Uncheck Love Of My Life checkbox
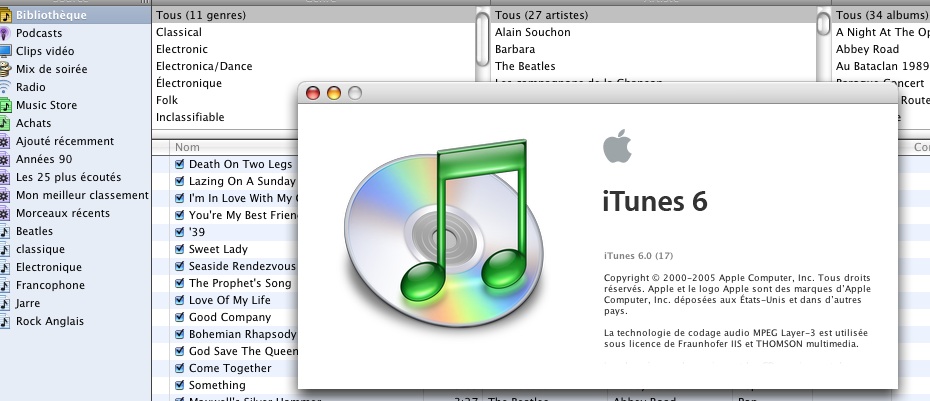 click(180, 300)
